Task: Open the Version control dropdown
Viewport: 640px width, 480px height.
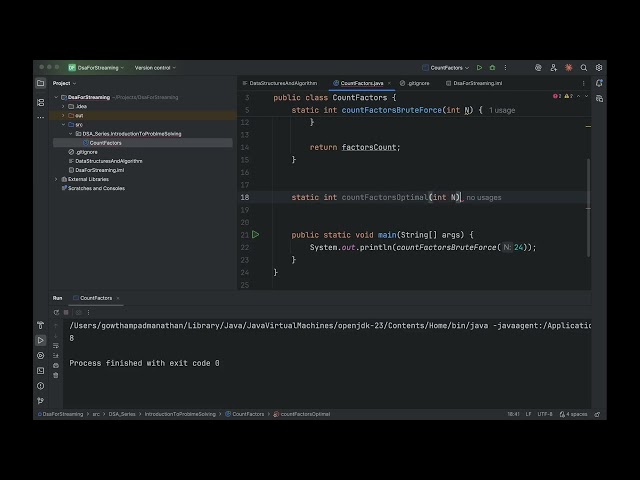Action: pyautogui.click(x=155, y=68)
